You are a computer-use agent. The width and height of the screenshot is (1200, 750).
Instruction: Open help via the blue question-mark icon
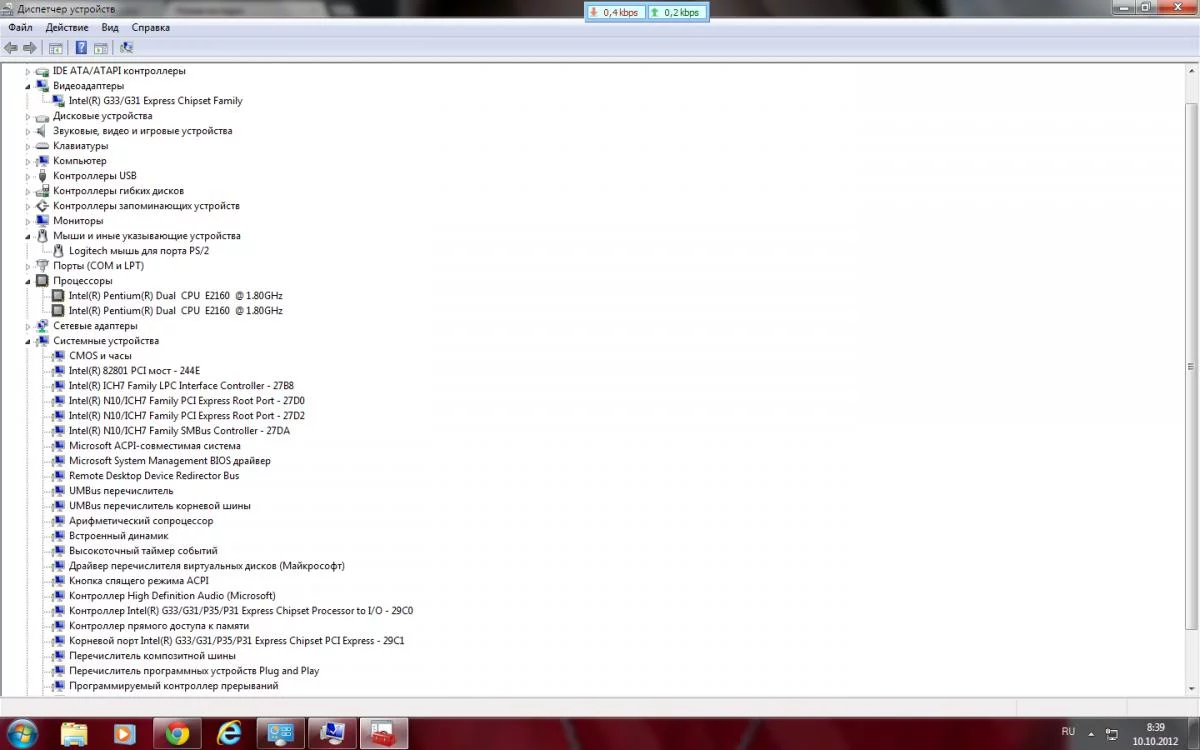tap(81, 48)
